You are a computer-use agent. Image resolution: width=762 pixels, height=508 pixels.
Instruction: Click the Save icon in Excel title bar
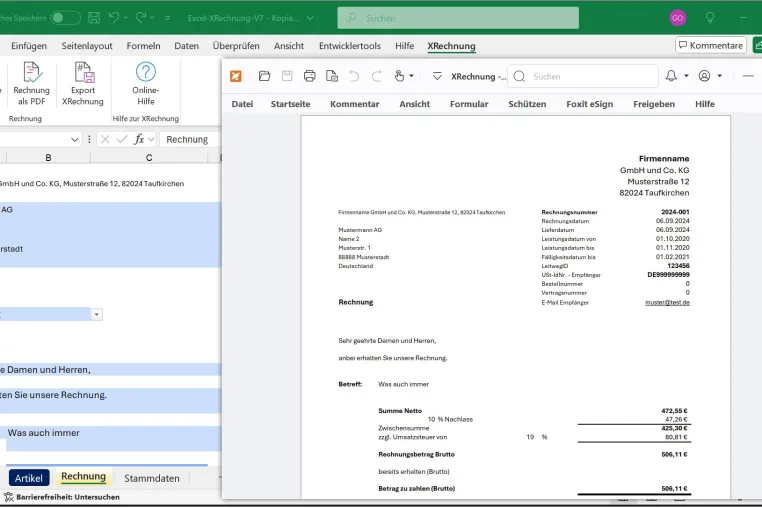(x=94, y=18)
